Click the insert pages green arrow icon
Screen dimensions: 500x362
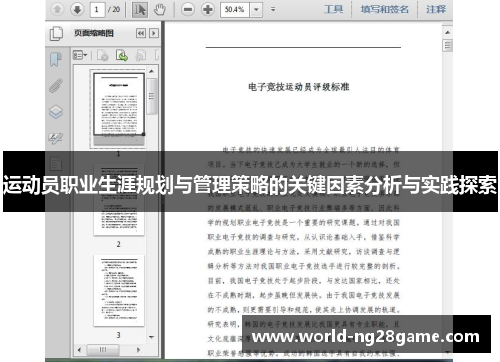(x=122, y=55)
